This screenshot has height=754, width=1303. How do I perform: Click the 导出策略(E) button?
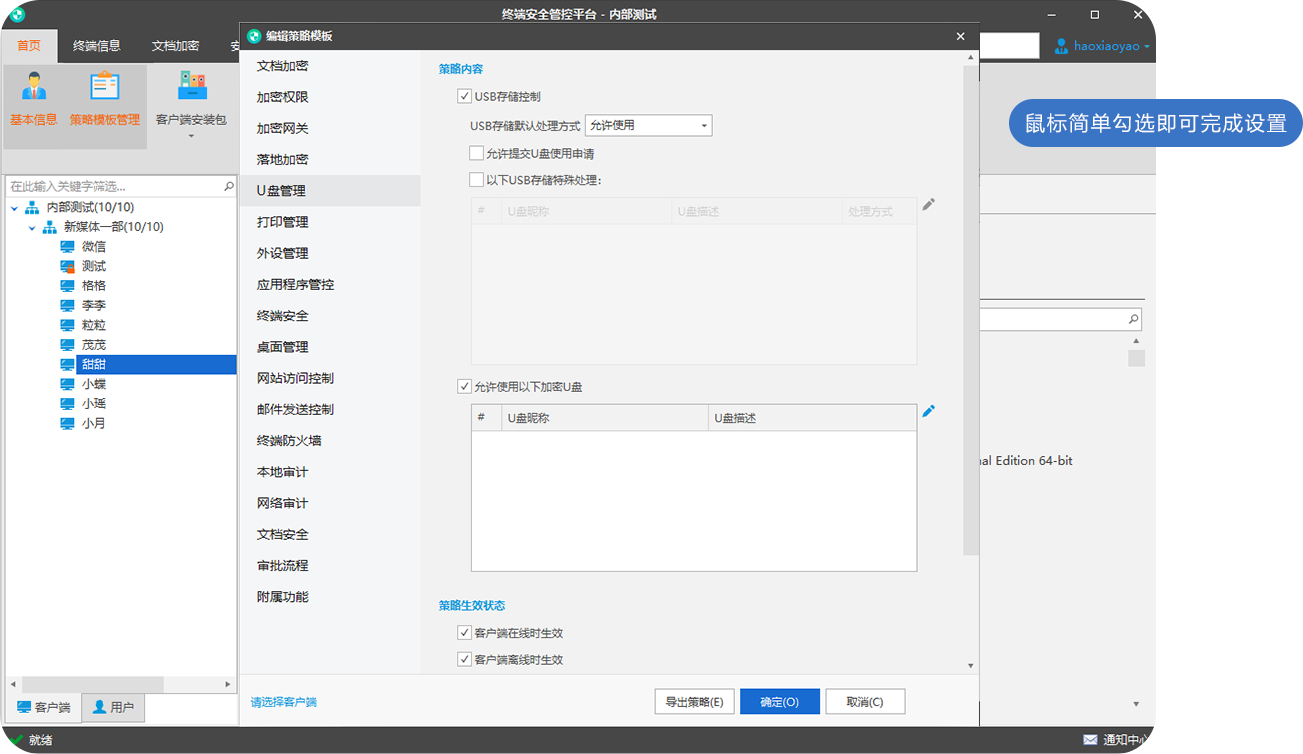694,702
